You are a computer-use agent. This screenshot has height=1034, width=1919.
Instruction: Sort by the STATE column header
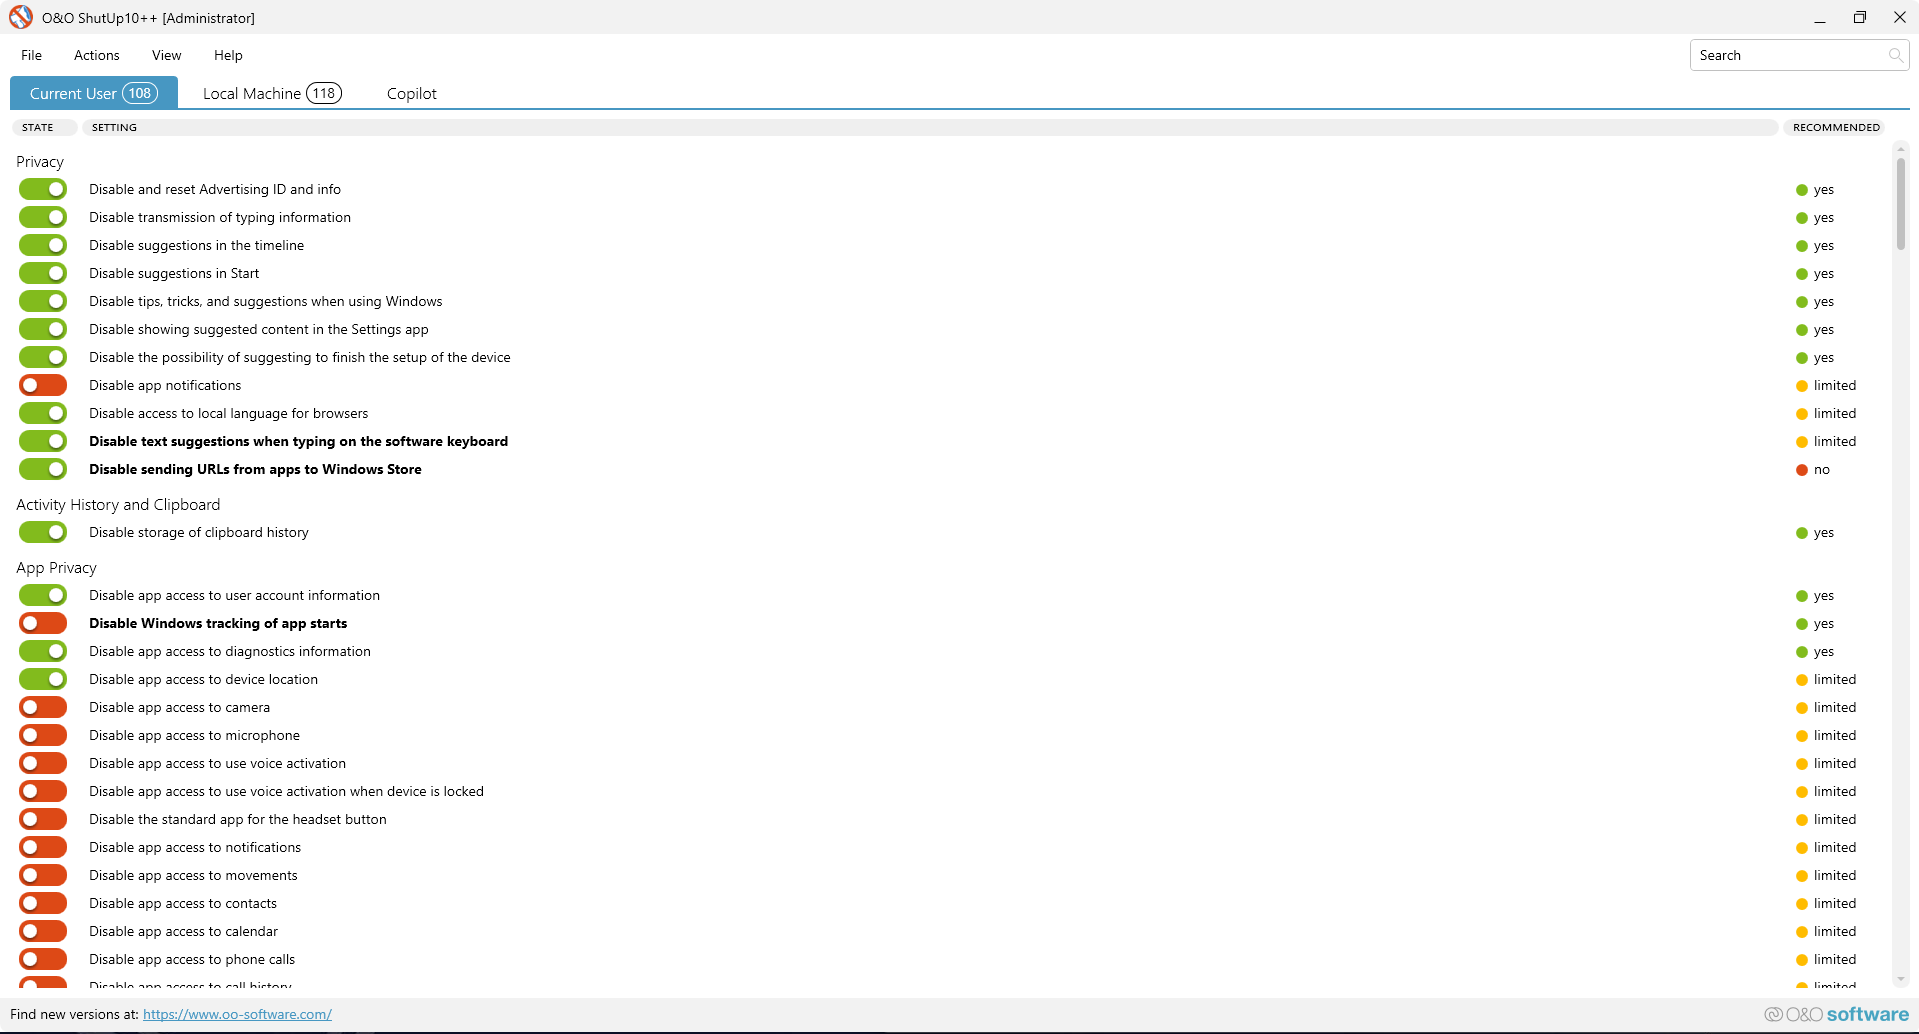coord(44,127)
